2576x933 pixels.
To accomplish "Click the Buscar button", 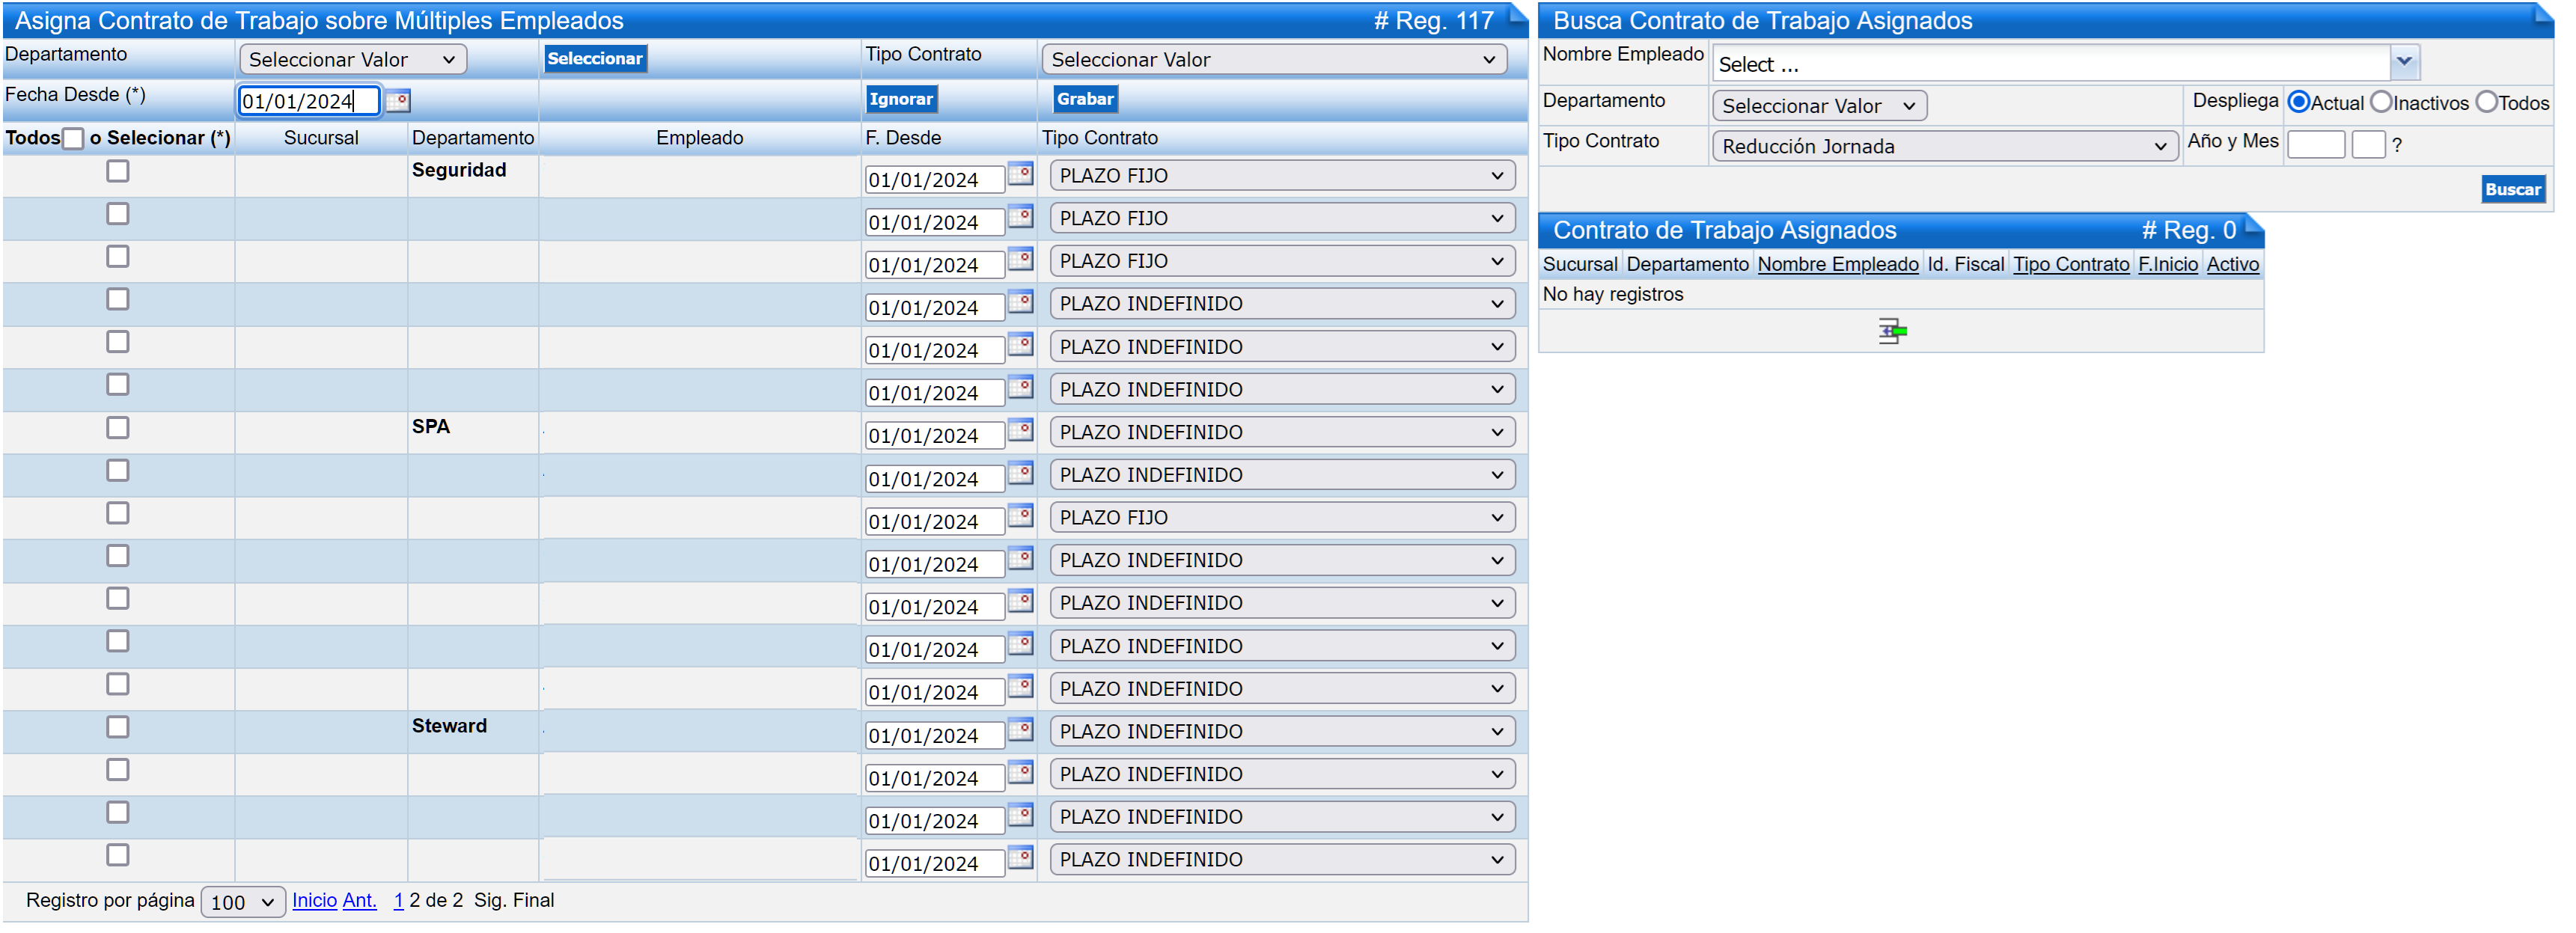I will (x=2512, y=190).
